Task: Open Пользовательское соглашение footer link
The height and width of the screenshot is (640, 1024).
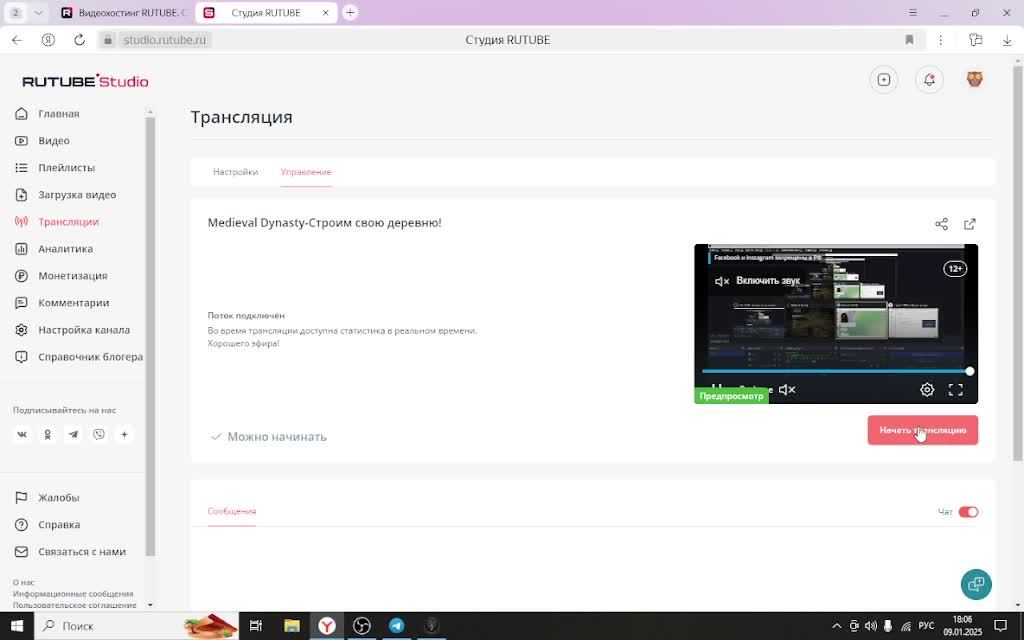Action: 74,605
